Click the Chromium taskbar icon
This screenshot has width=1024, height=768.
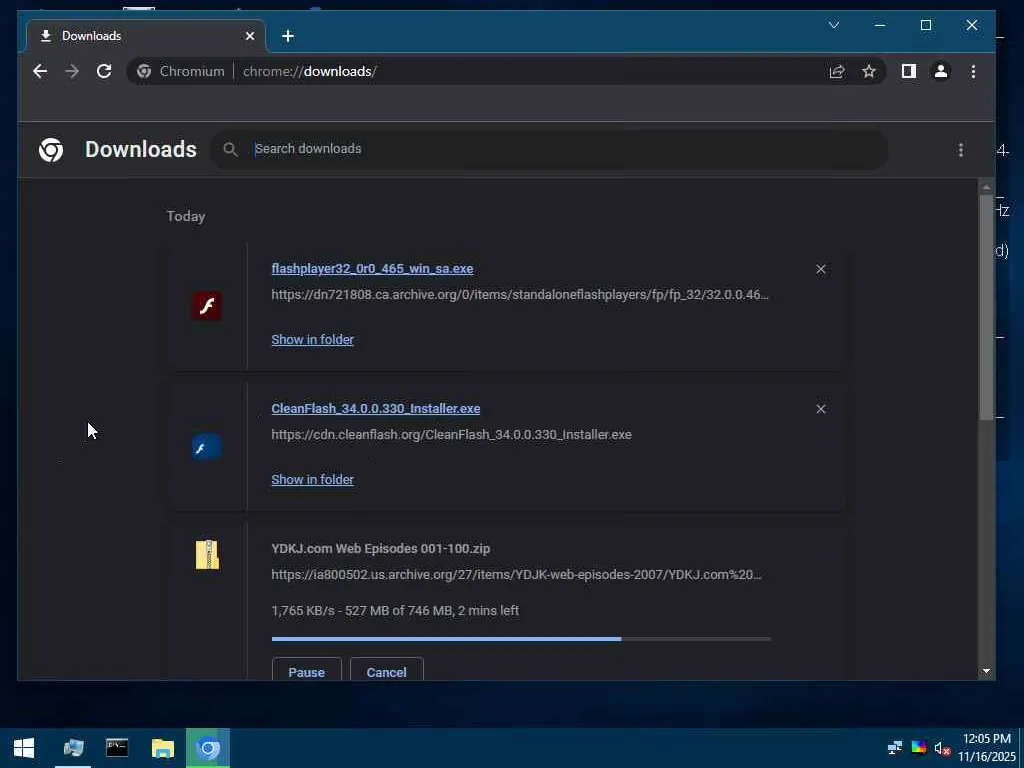(208, 748)
